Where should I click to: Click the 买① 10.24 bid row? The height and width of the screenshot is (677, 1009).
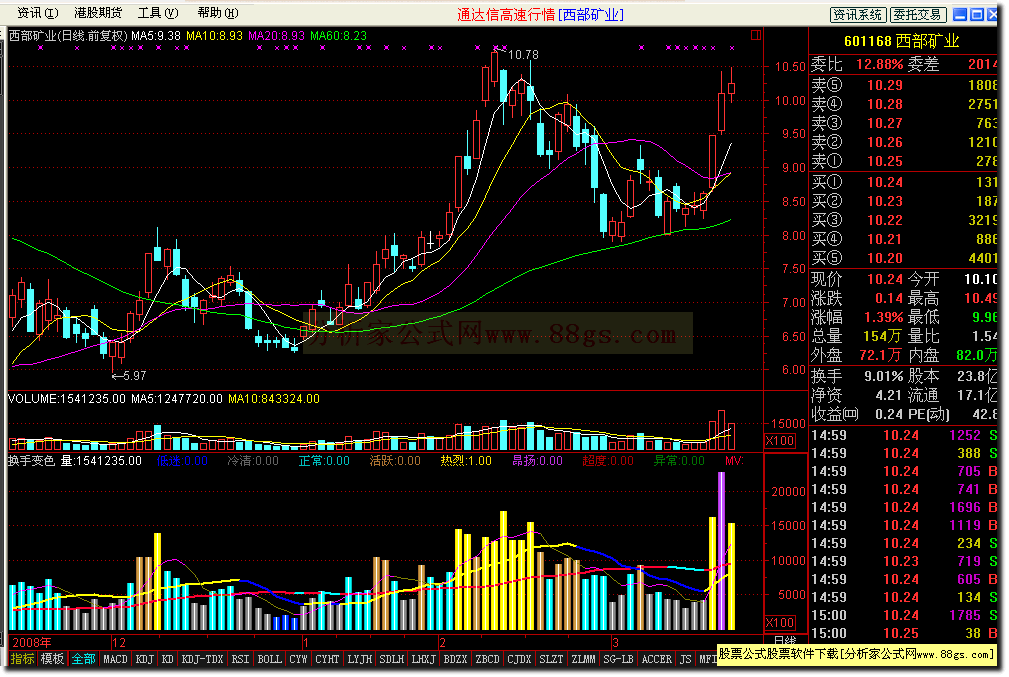pos(904,182)
